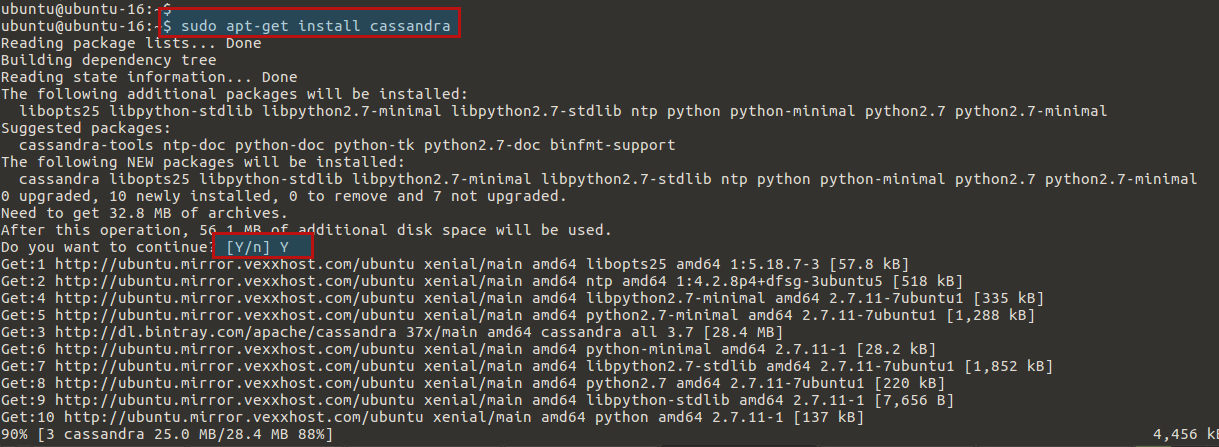This screenshot has height=447, width=1219.
Task: Click the 90% cassandra download progress line
Action: (x=166, y=435)
